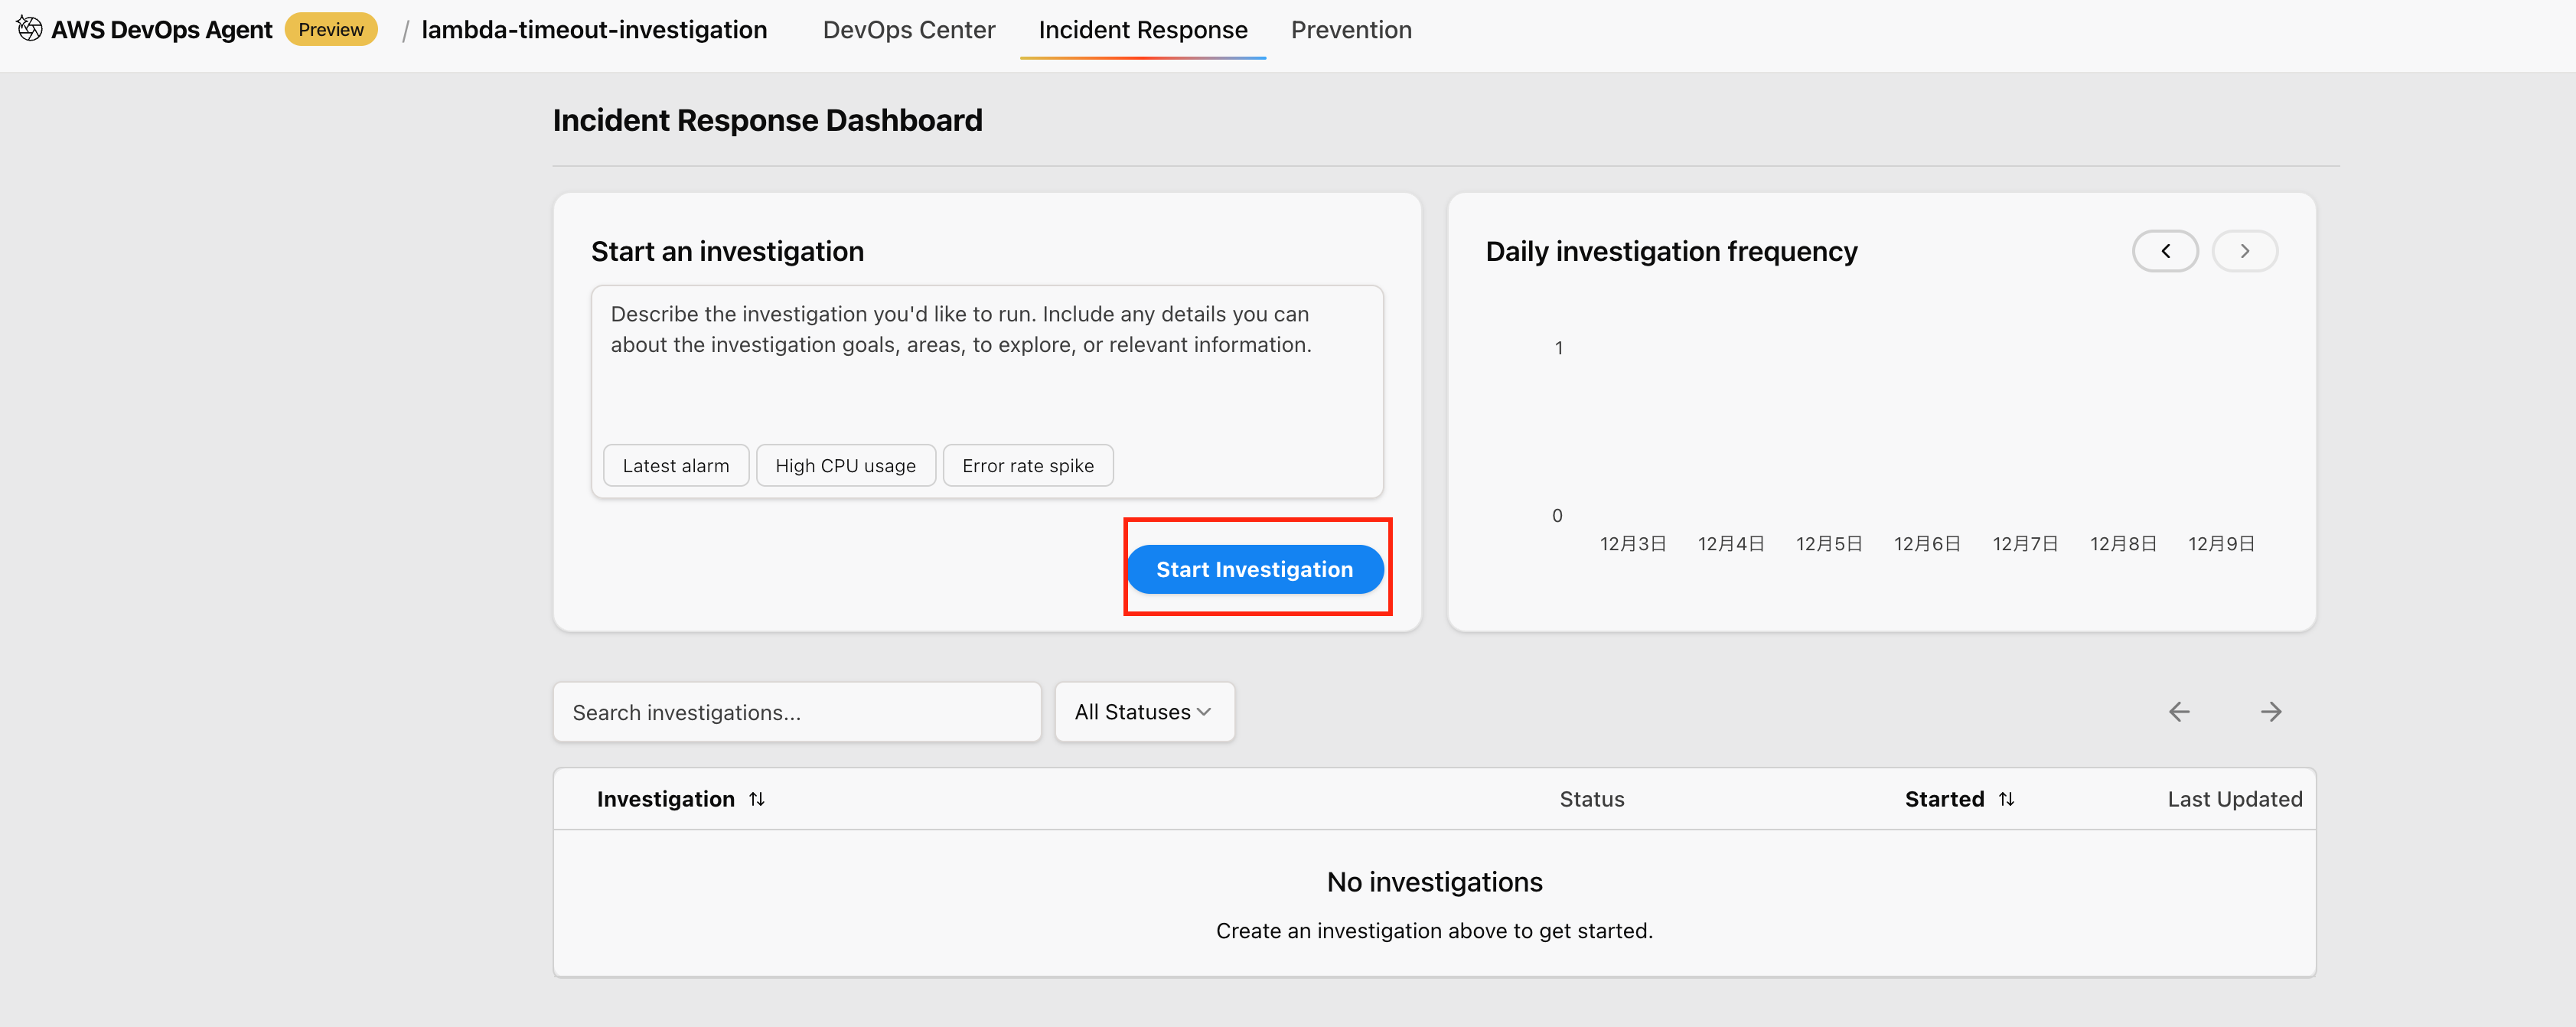The image size is (2576, 1027).
Task: Open the All Statuses dropdown
Action: pos(1144,712)
